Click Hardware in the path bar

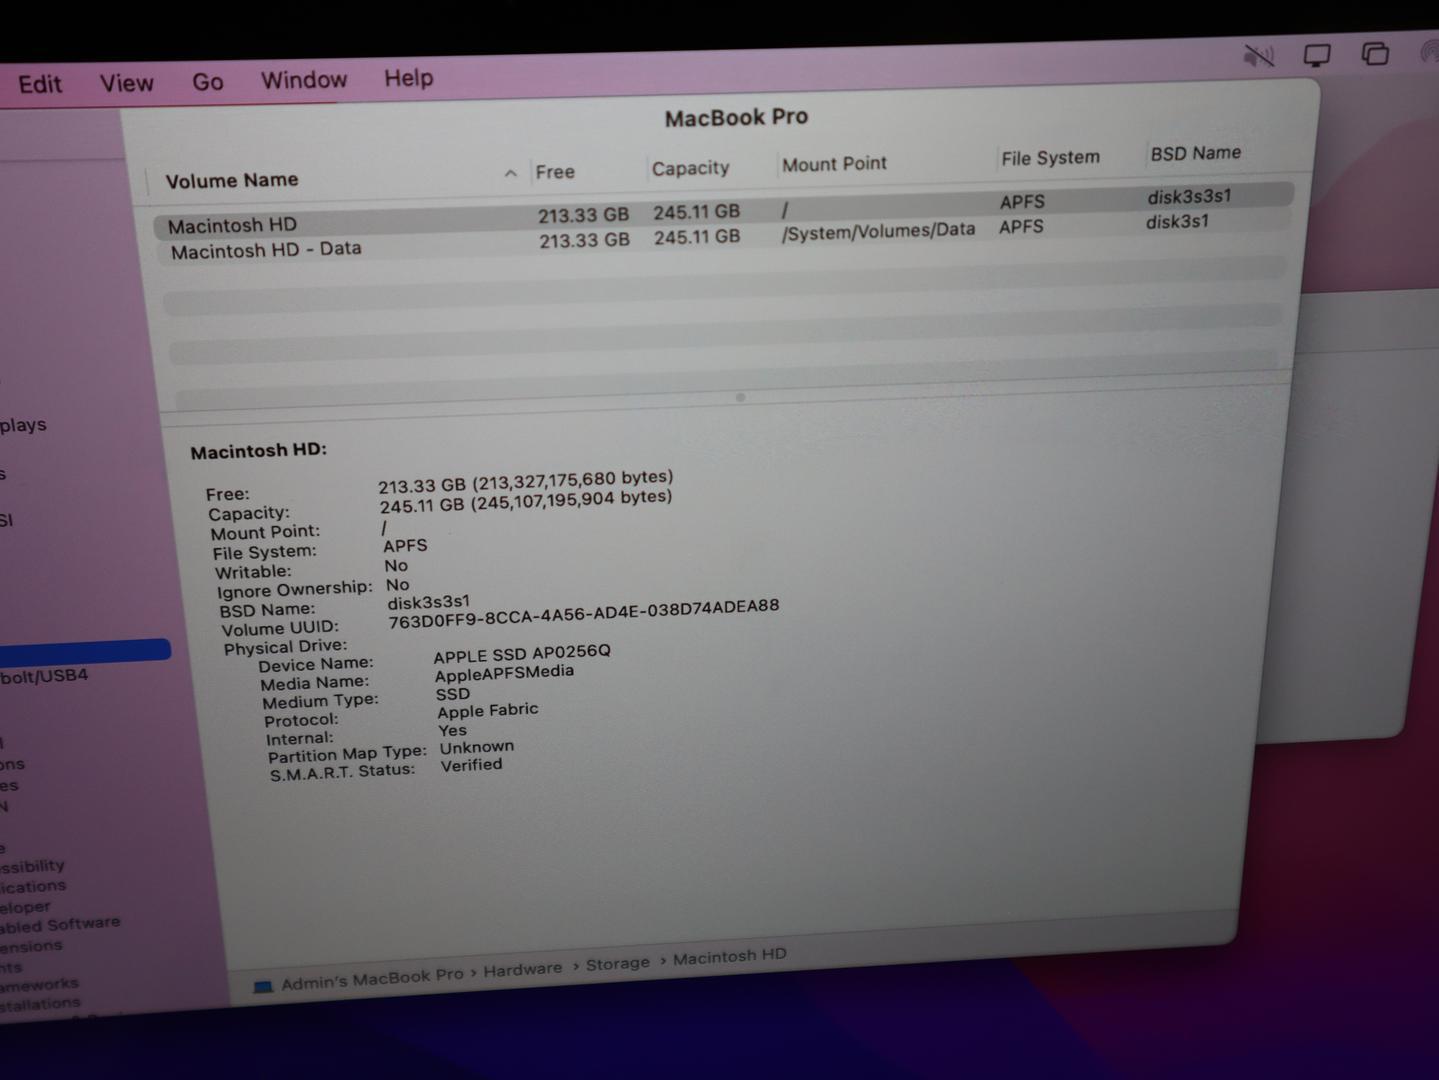(523, 969)
